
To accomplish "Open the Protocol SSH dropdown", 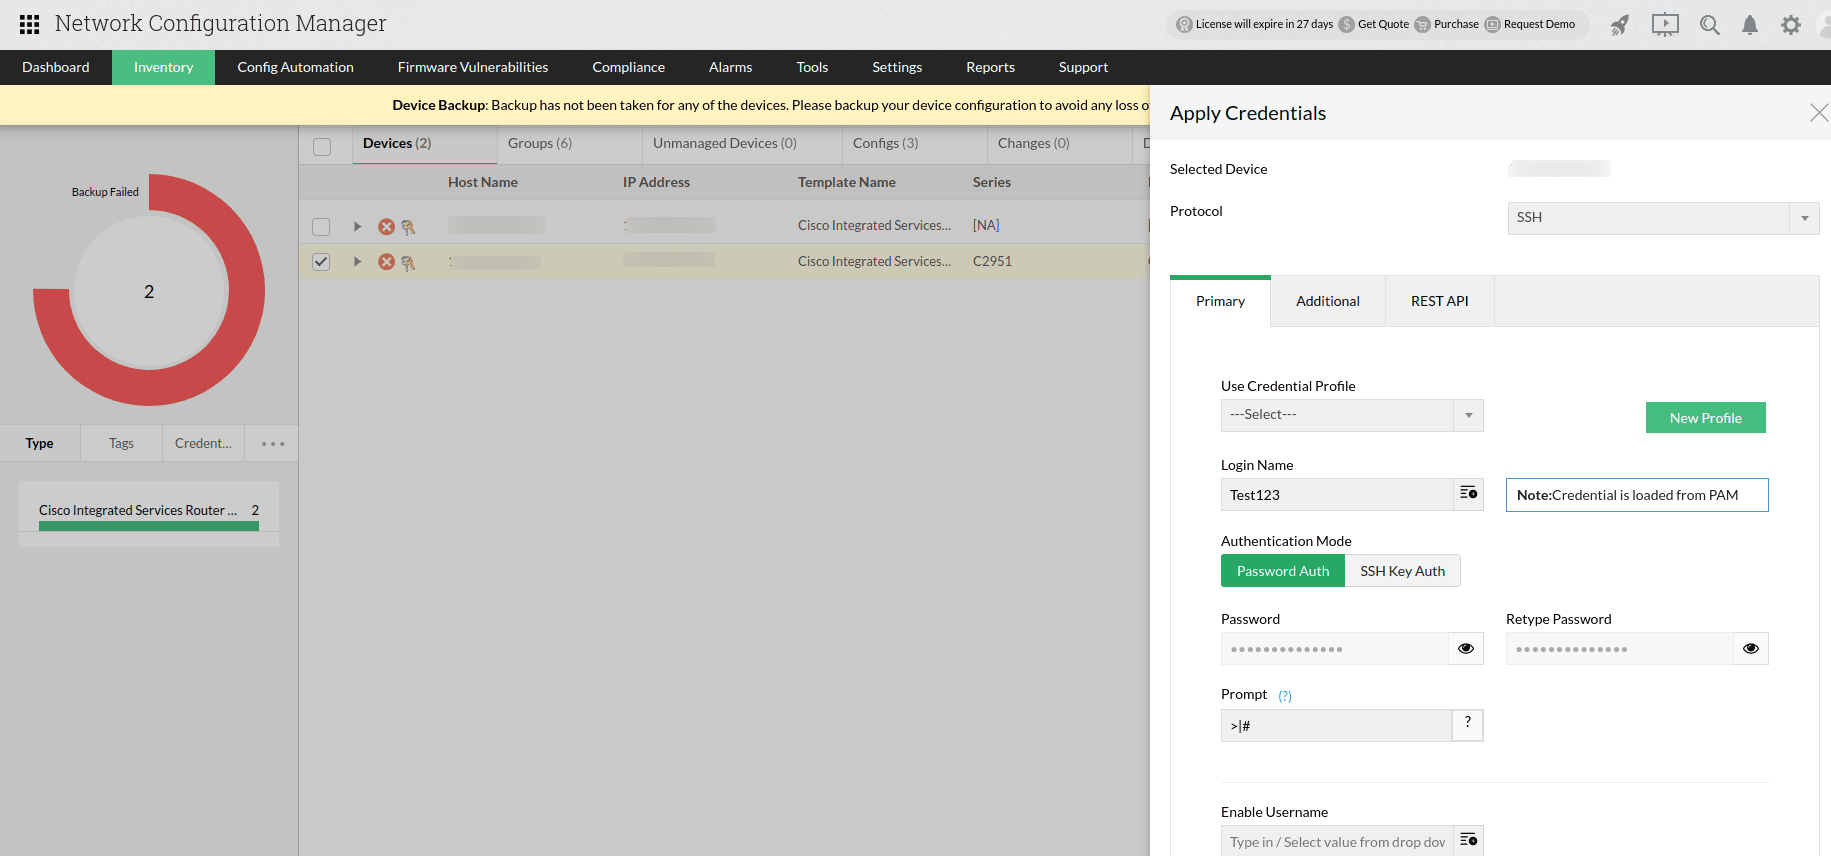I will [x=1663, y=218].
